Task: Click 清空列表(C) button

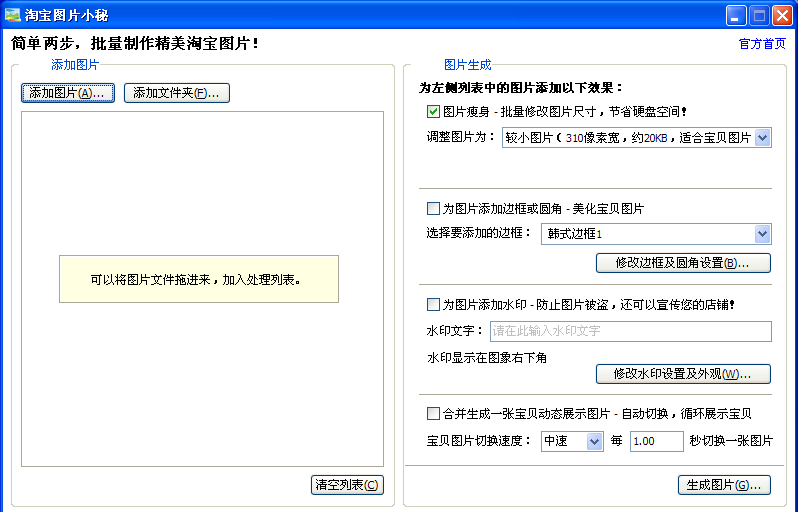Action: tap(347, 485)
